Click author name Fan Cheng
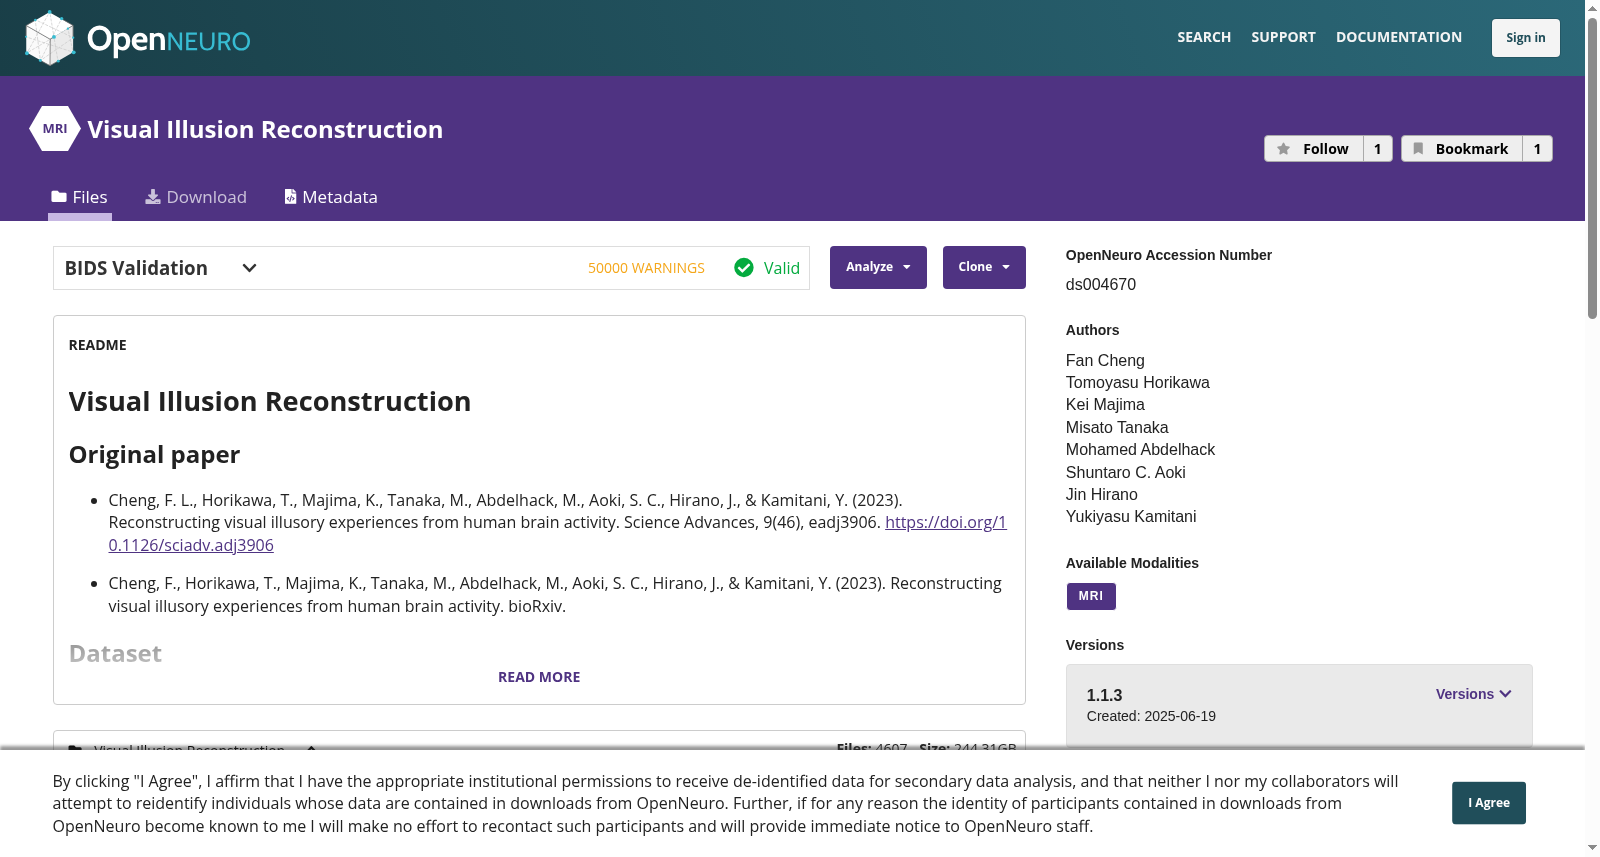1600x857 pixels. [1105, 360]
